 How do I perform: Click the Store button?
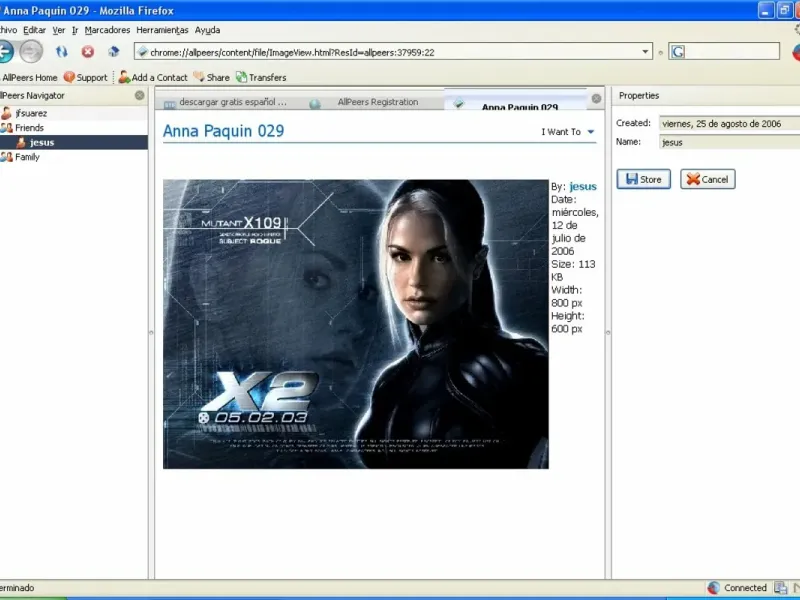(x=643, y=179)
